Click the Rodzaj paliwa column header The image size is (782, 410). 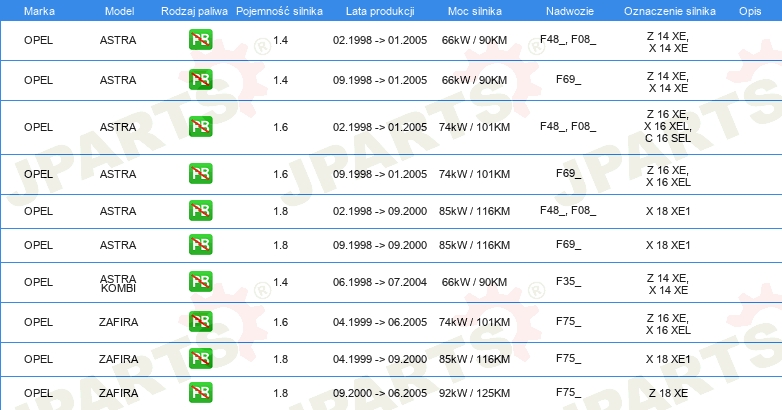pyautogui.click(x=194, y=11)
